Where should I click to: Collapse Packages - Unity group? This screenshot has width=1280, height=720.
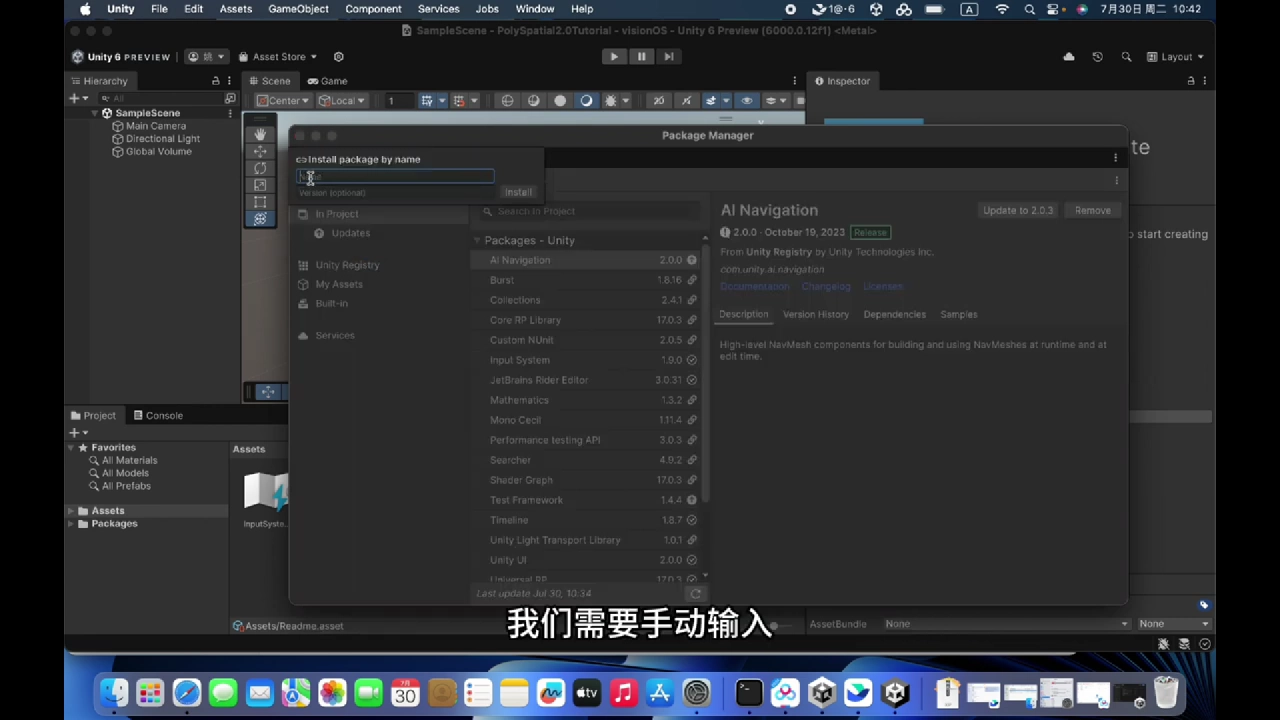click(x=477, y=241)
